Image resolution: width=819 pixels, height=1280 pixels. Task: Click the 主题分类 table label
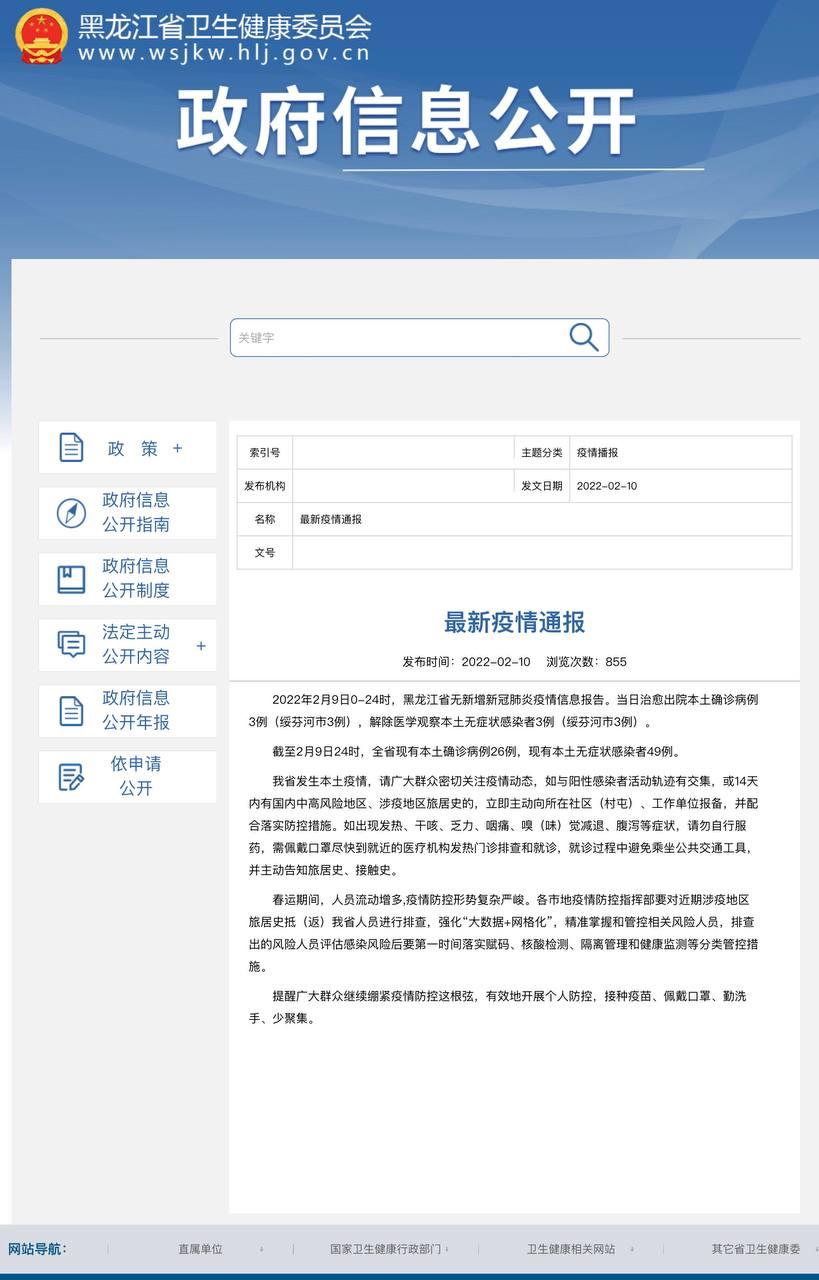tap(542, 453)
